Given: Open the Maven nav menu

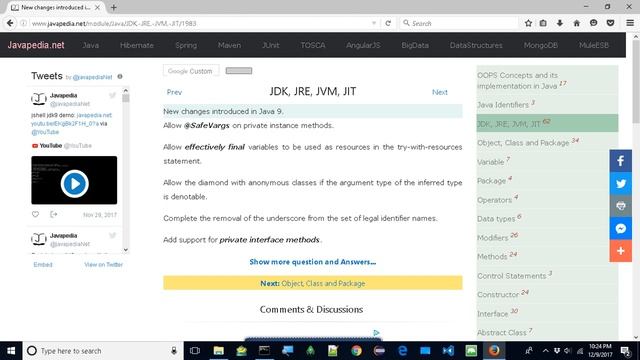Looking at the screenshot, I should 229,45.
